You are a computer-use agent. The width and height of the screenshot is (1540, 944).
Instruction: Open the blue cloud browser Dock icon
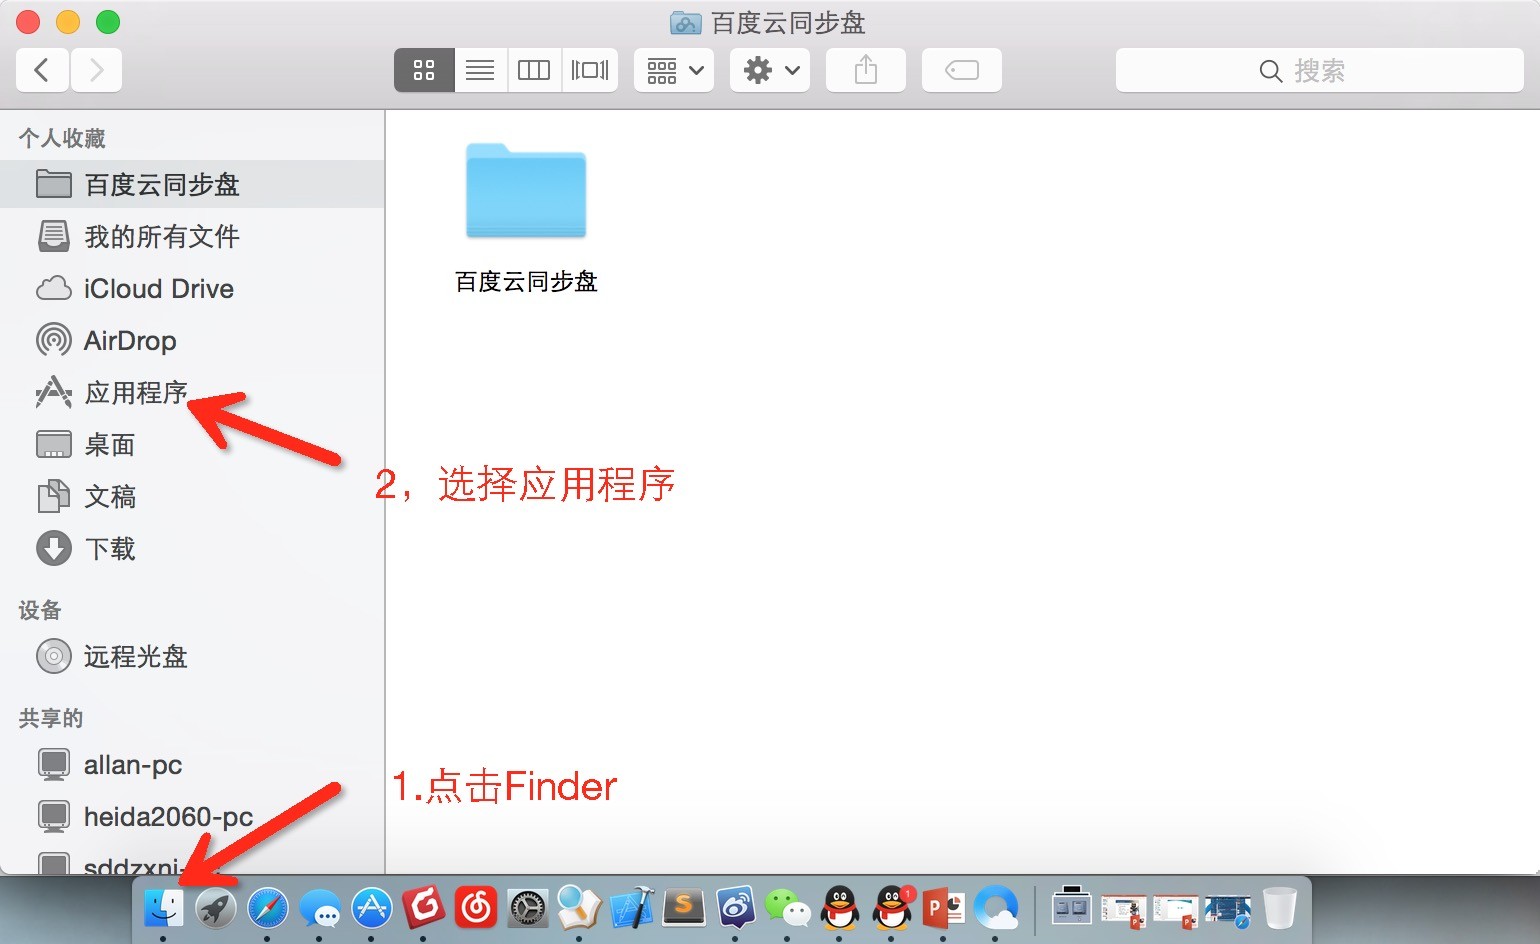point(996,908)
